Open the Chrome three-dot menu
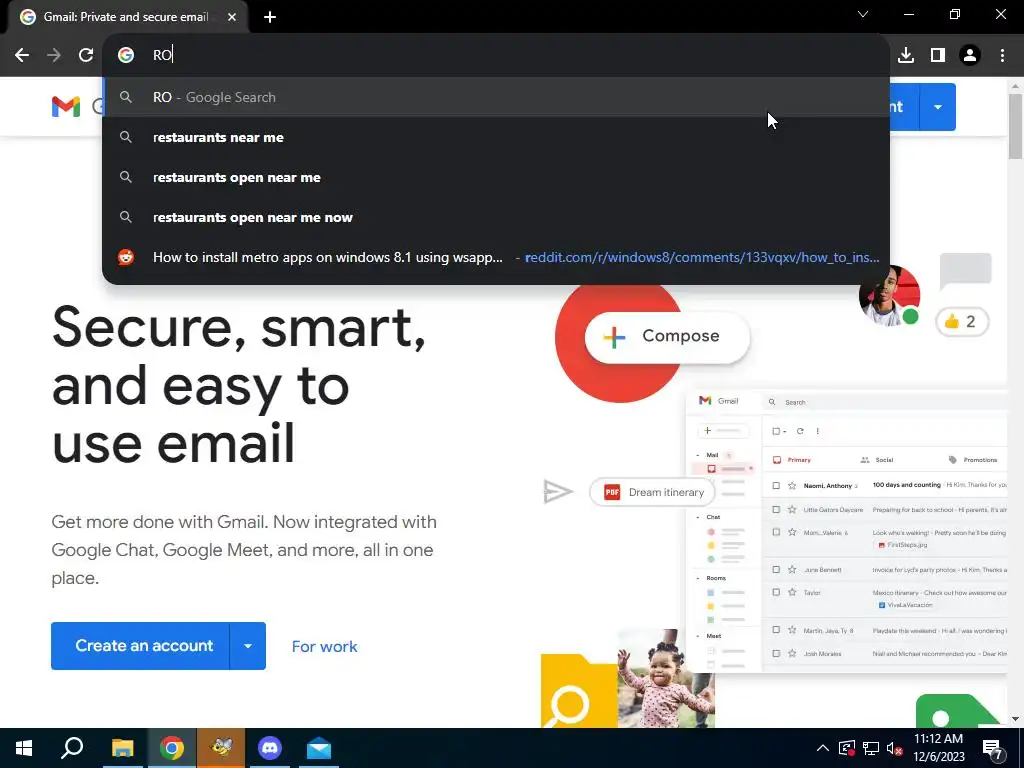The height and width of the screenshot is (768, 1024). click(x=1002, y=55)
